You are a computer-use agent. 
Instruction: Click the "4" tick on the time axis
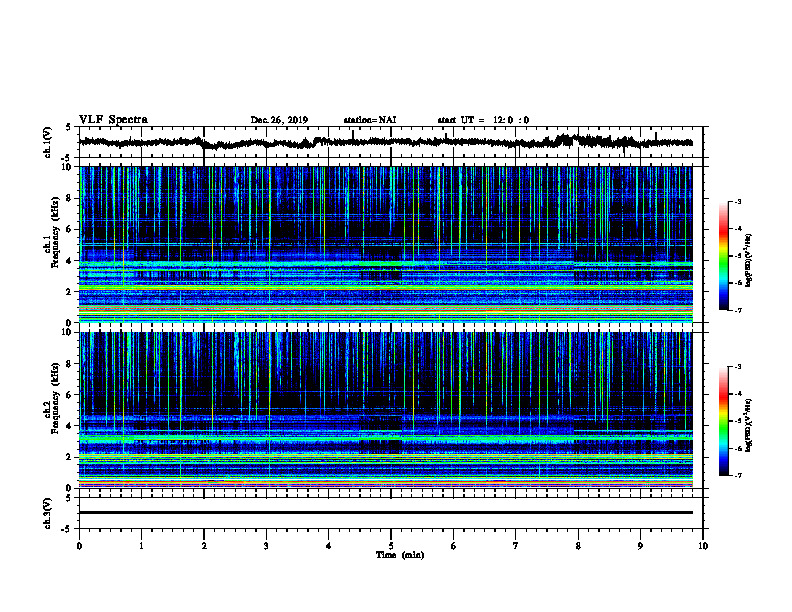pyautogui.click(x=329, y=546)
